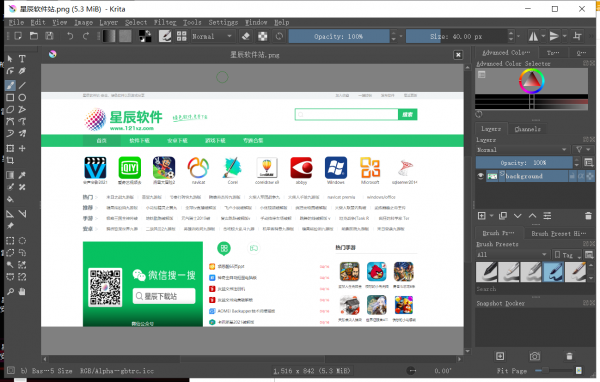Image resolution: width=600 pixels, height=382 pixels.
Task: Close the document tab with X
Action: [x=458, y=55]
